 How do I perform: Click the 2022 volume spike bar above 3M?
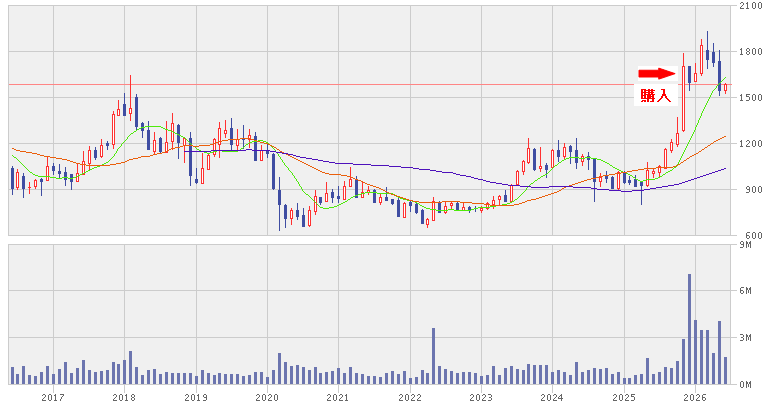click(433, 356)
